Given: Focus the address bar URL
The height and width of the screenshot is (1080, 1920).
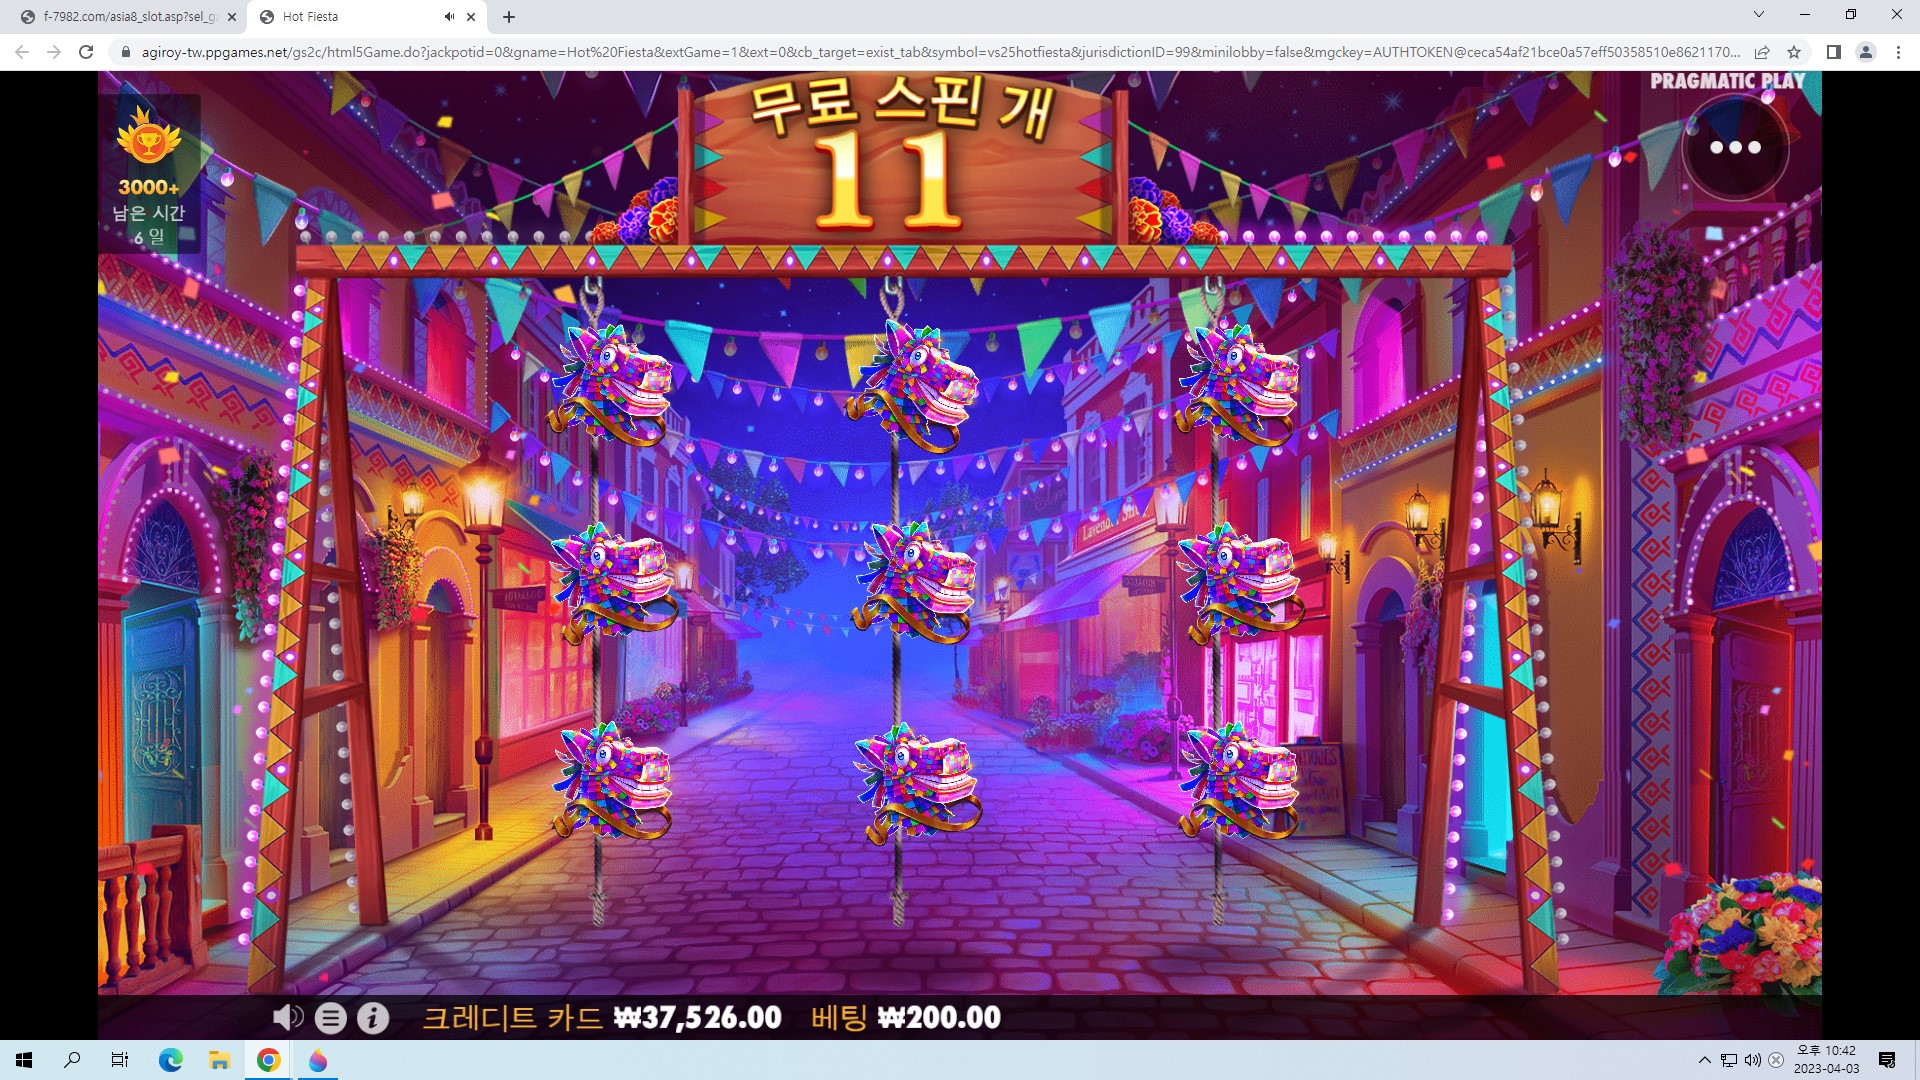Looking at the screenshot, I should 940,52.
